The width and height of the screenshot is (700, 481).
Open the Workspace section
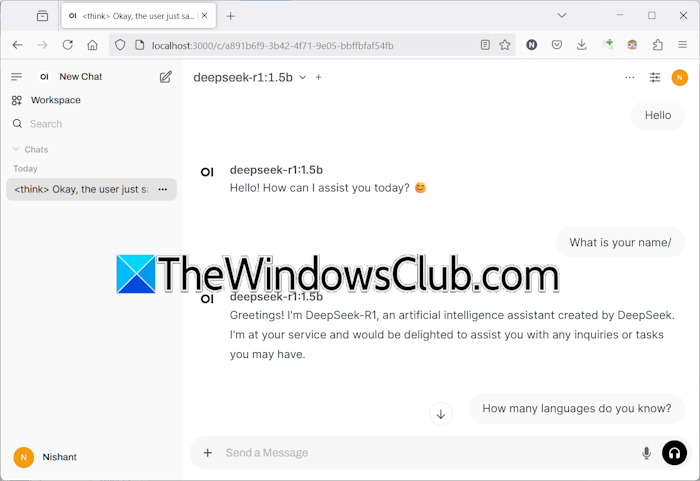tap(46, 100)
